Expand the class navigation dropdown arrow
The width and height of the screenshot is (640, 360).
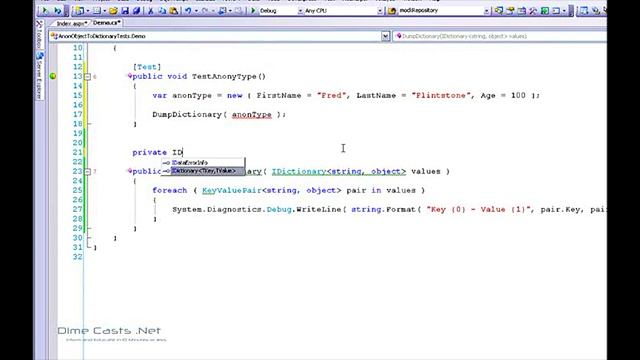pyautogui.click(x=385, y=36)
